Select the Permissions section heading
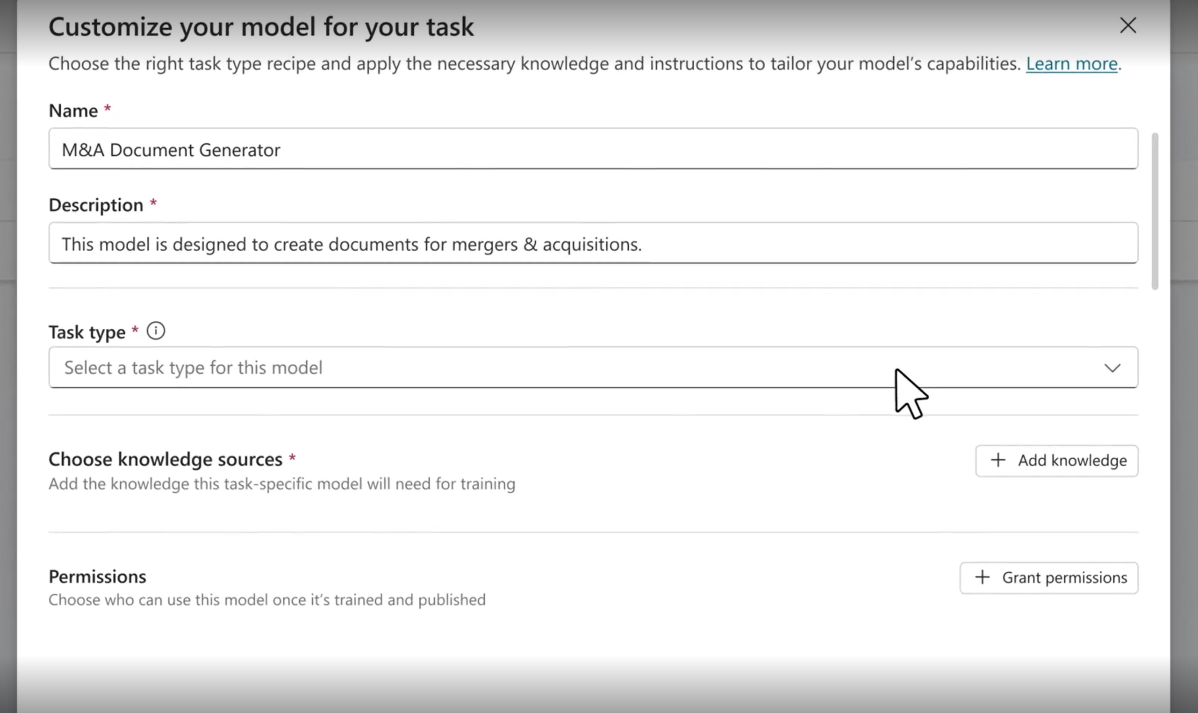 [x=97, y=576]
